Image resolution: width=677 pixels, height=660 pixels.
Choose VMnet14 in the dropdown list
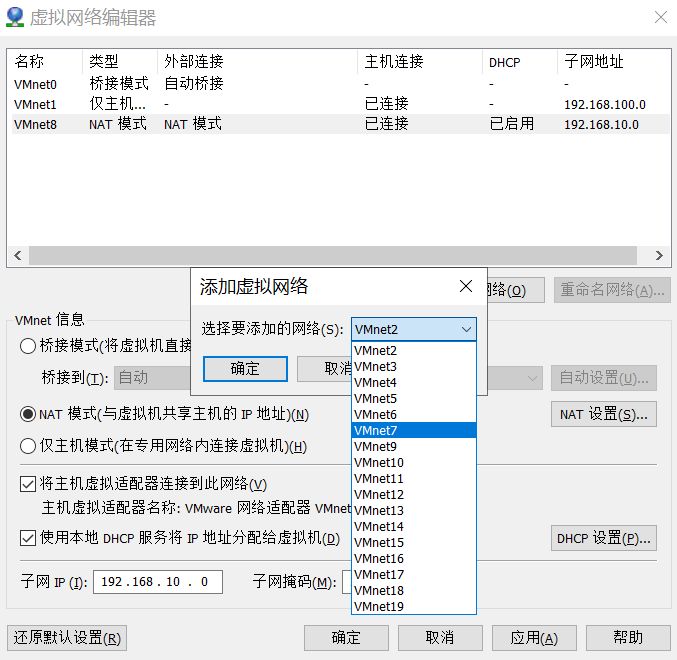pyautogui.click(x=414, y=526)
